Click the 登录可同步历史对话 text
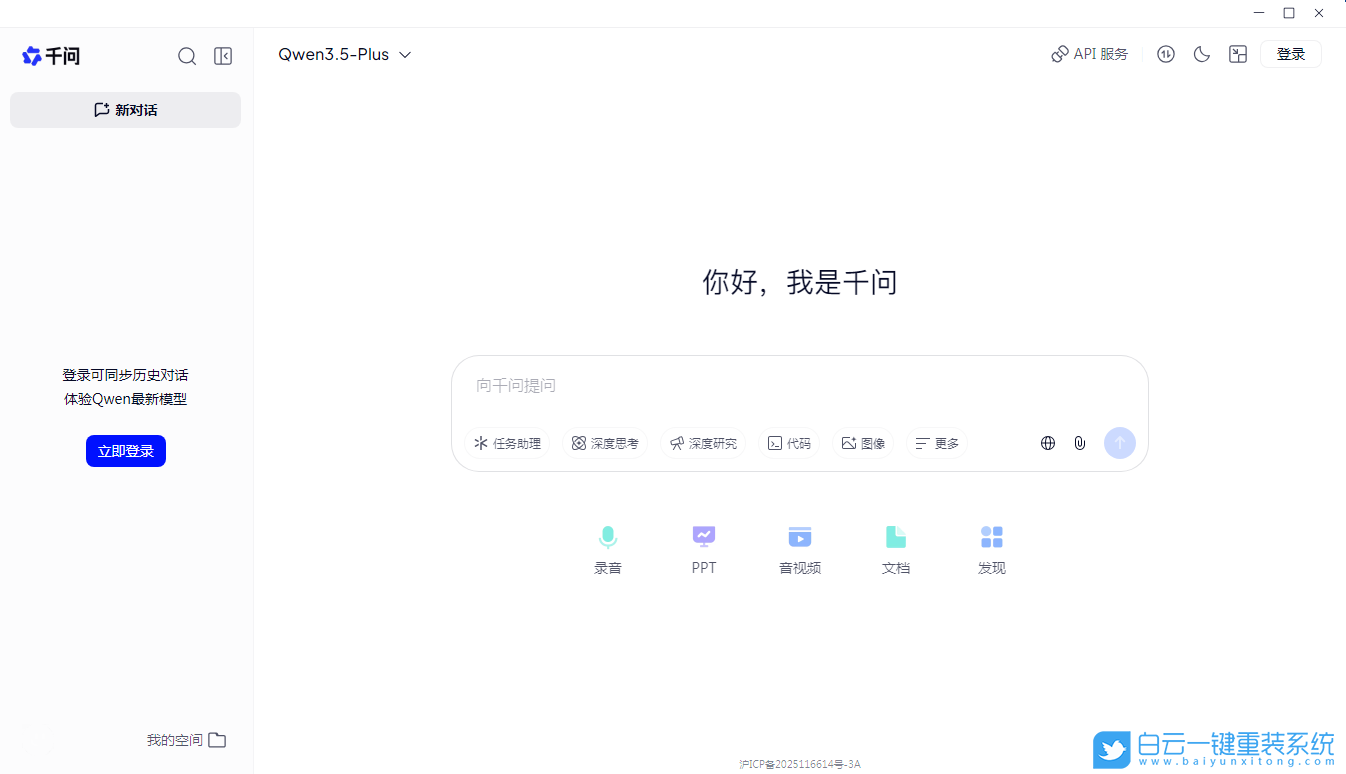Image resolution: width=1346 pixels, height=774 pixels. pyautogui.click(x=126, y=375)
